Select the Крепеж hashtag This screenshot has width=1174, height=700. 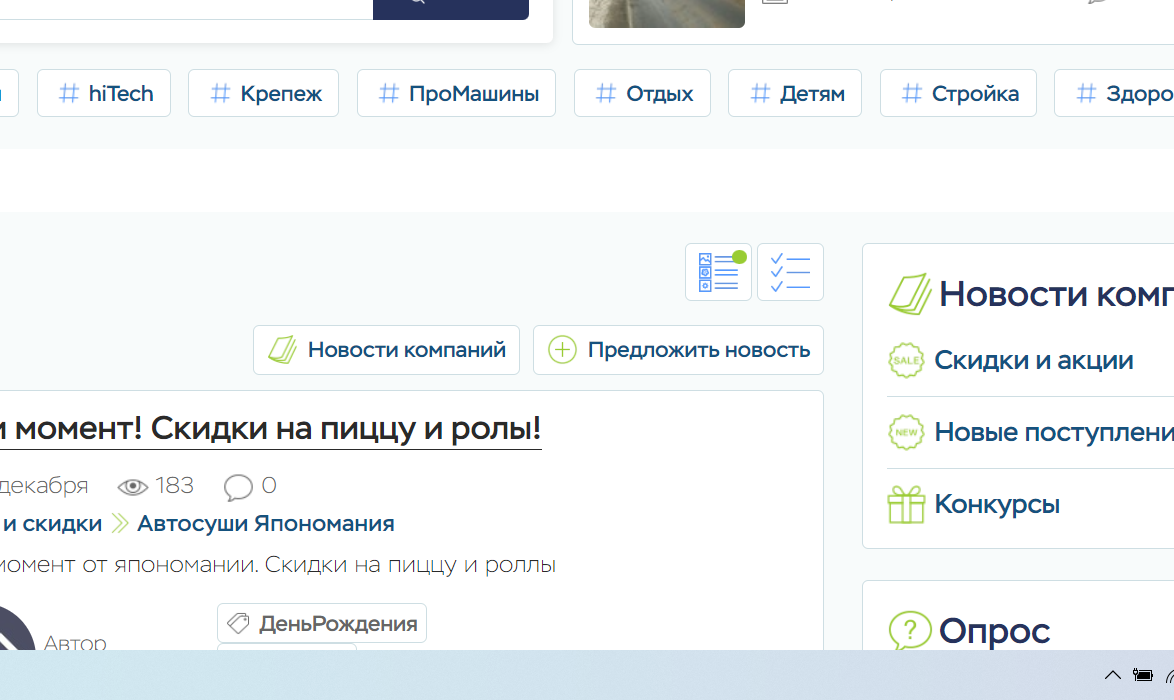[x=263, y=94]
